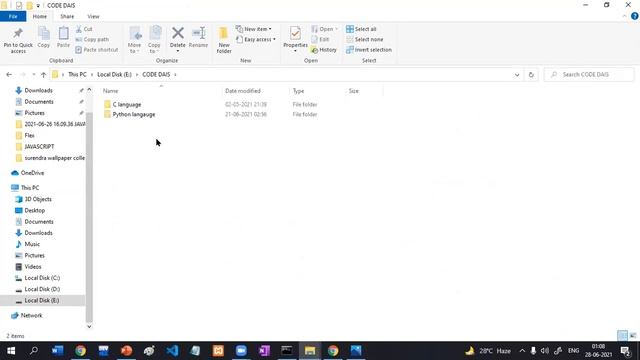Open Local Disk (D:) in navigation pane
Image resolution: width=640 pixels, height=360 pixels.
click(42, 289)
